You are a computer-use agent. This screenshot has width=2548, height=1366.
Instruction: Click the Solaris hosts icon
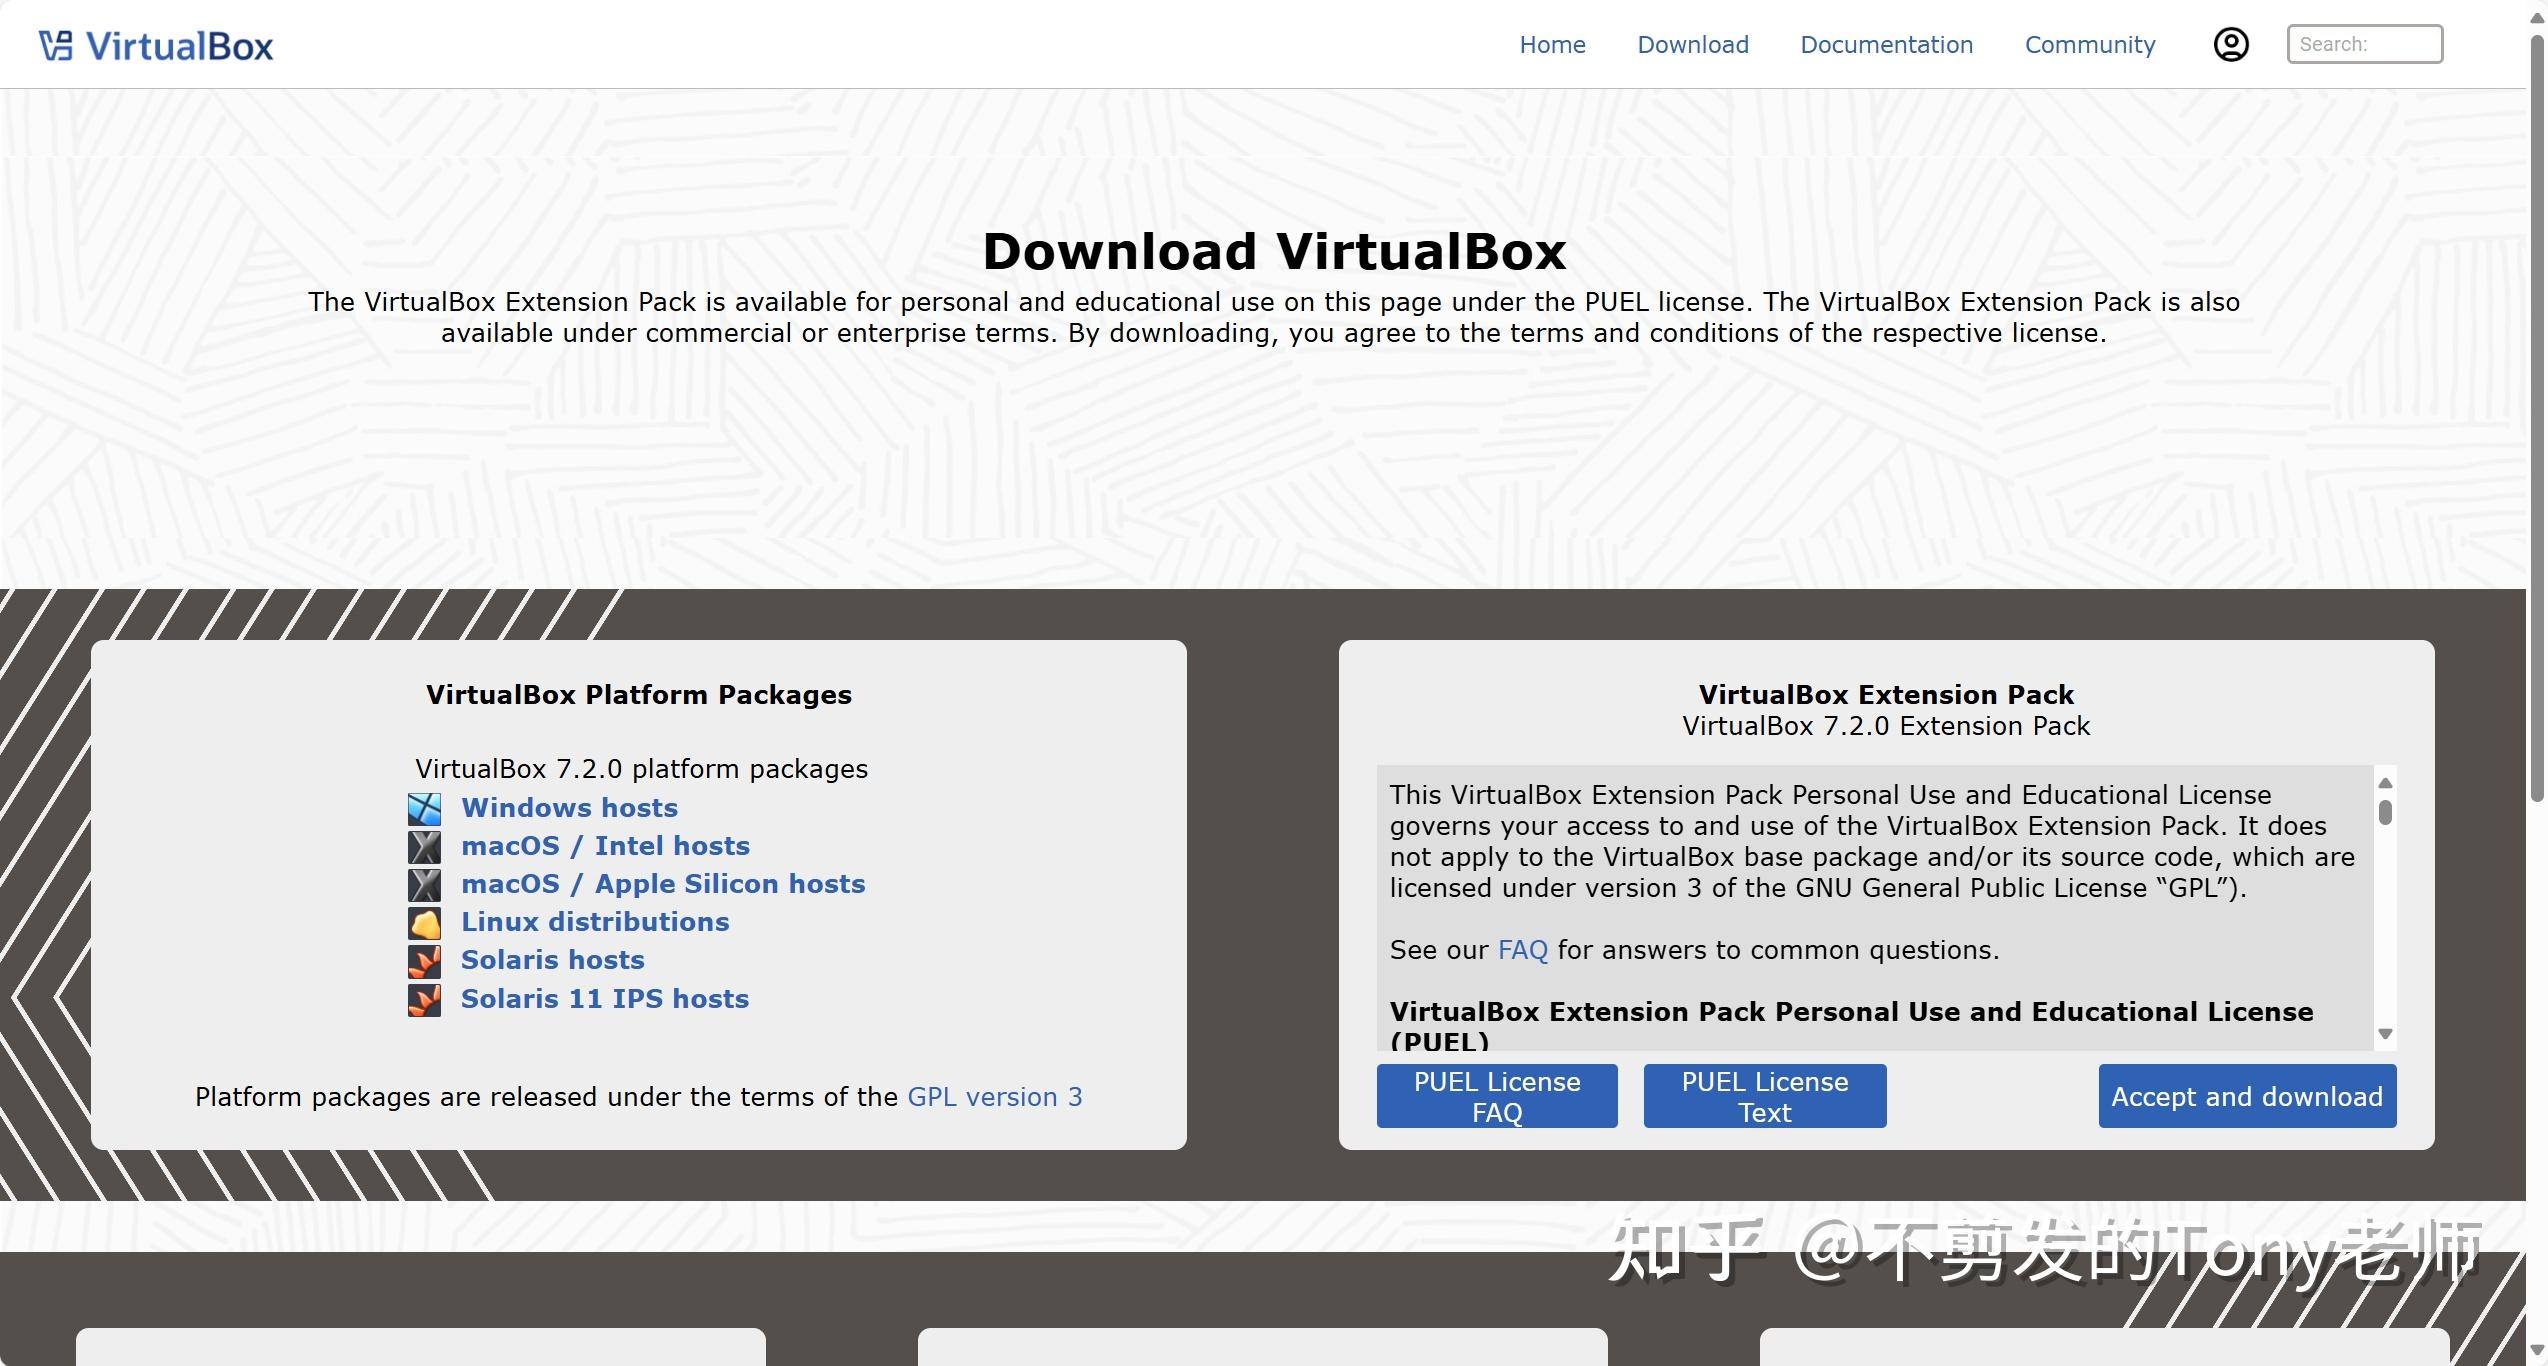coord(424,961)
